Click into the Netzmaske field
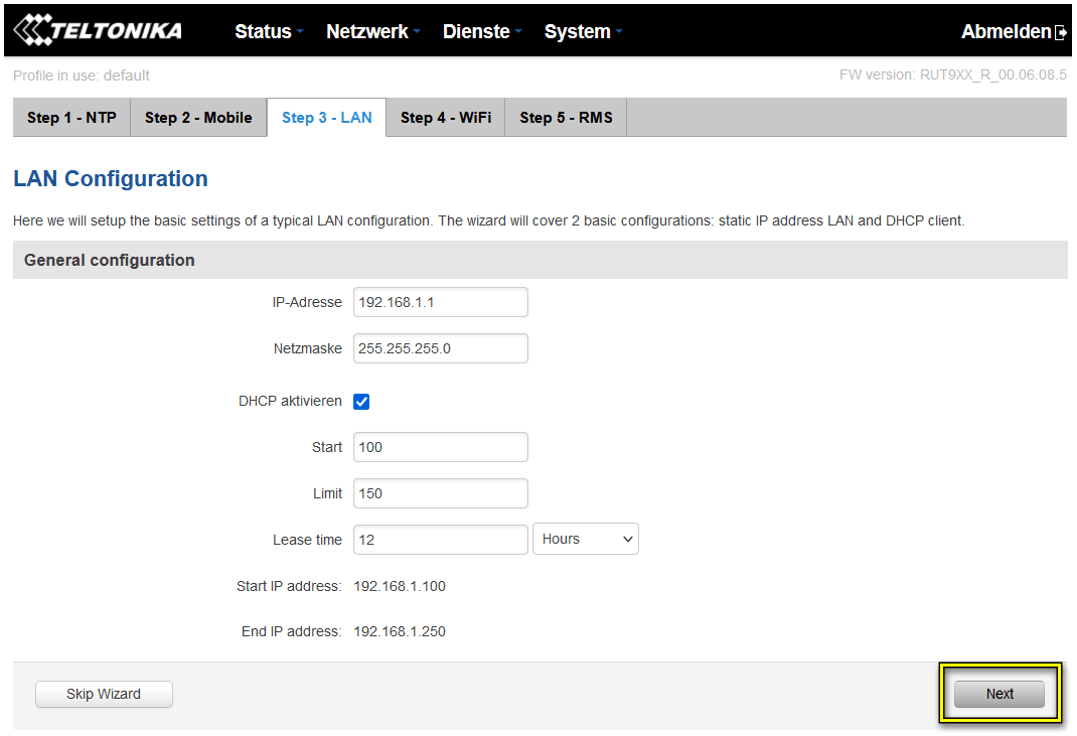 [x=440, y=348]
